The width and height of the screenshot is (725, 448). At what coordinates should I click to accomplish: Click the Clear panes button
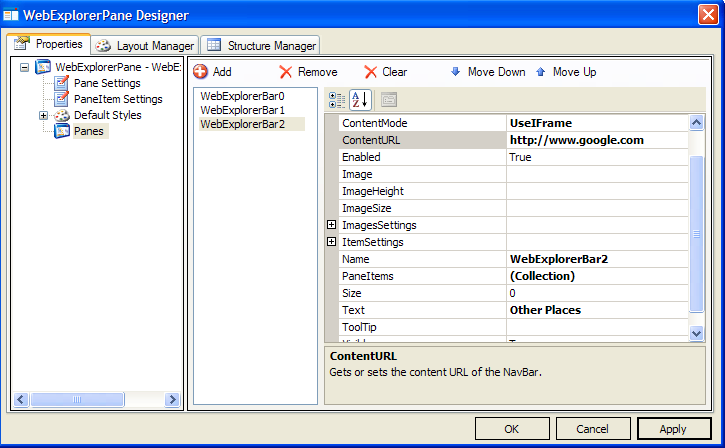click(x=385, y=72)
